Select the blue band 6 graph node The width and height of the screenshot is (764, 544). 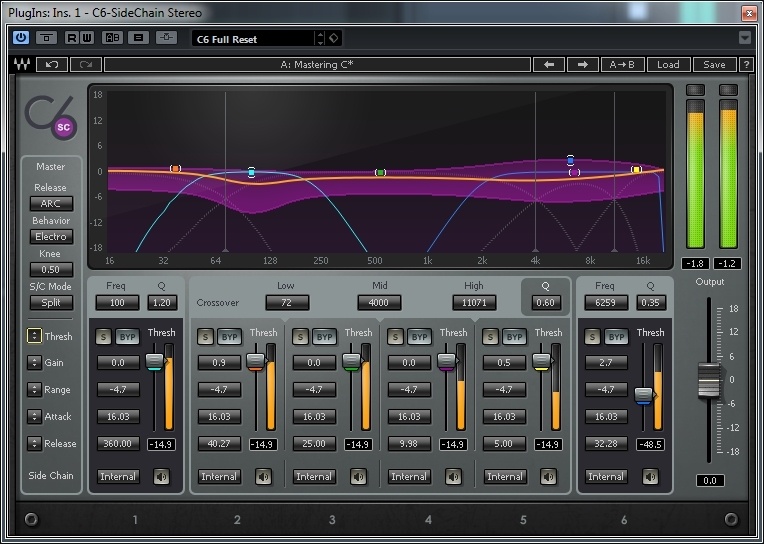coord(571,160)
